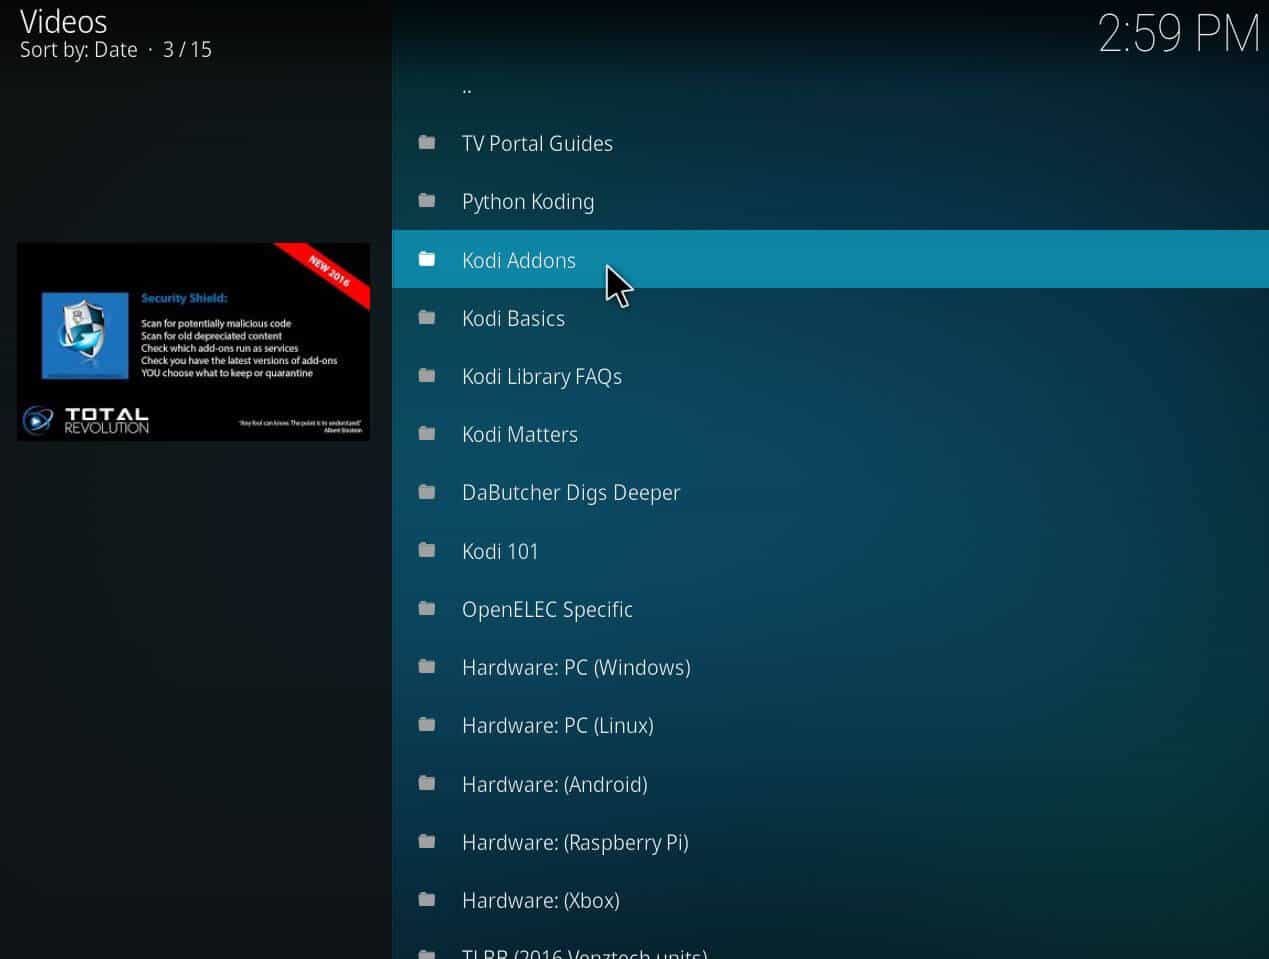Open the OpenELEC Specific folder
Screen dimensions: 1269x959
click(830, 608)
